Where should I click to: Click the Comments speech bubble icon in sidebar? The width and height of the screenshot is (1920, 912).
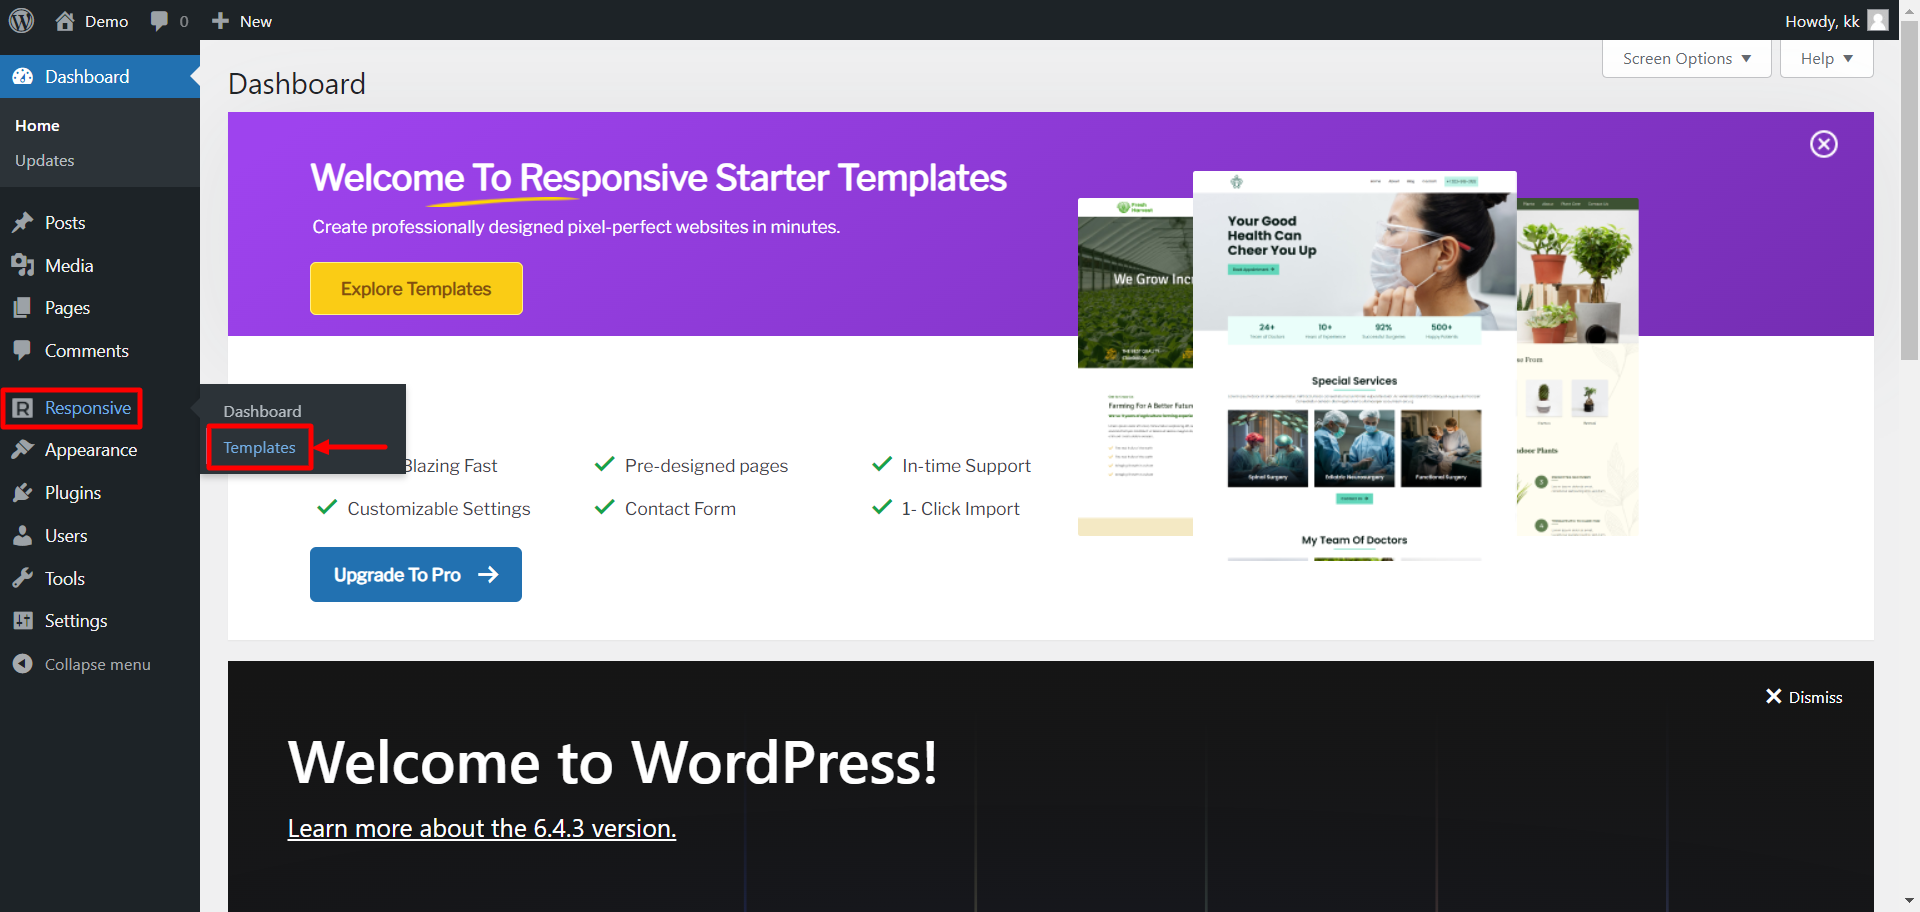coord(23,351)
